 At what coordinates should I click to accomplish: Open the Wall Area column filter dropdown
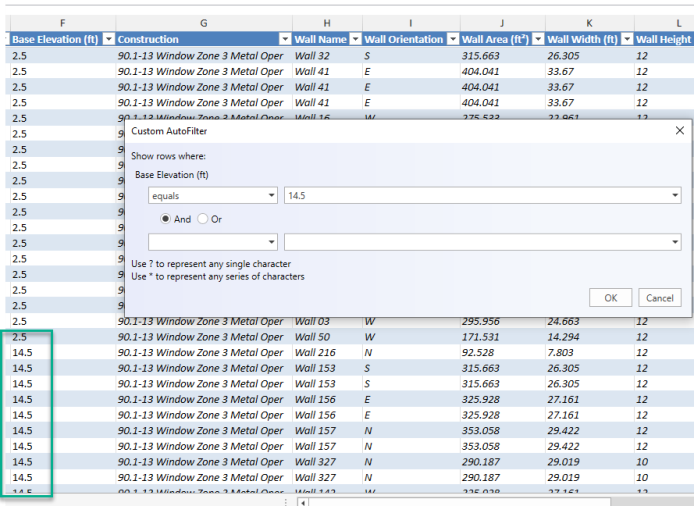tap(538, 39)
